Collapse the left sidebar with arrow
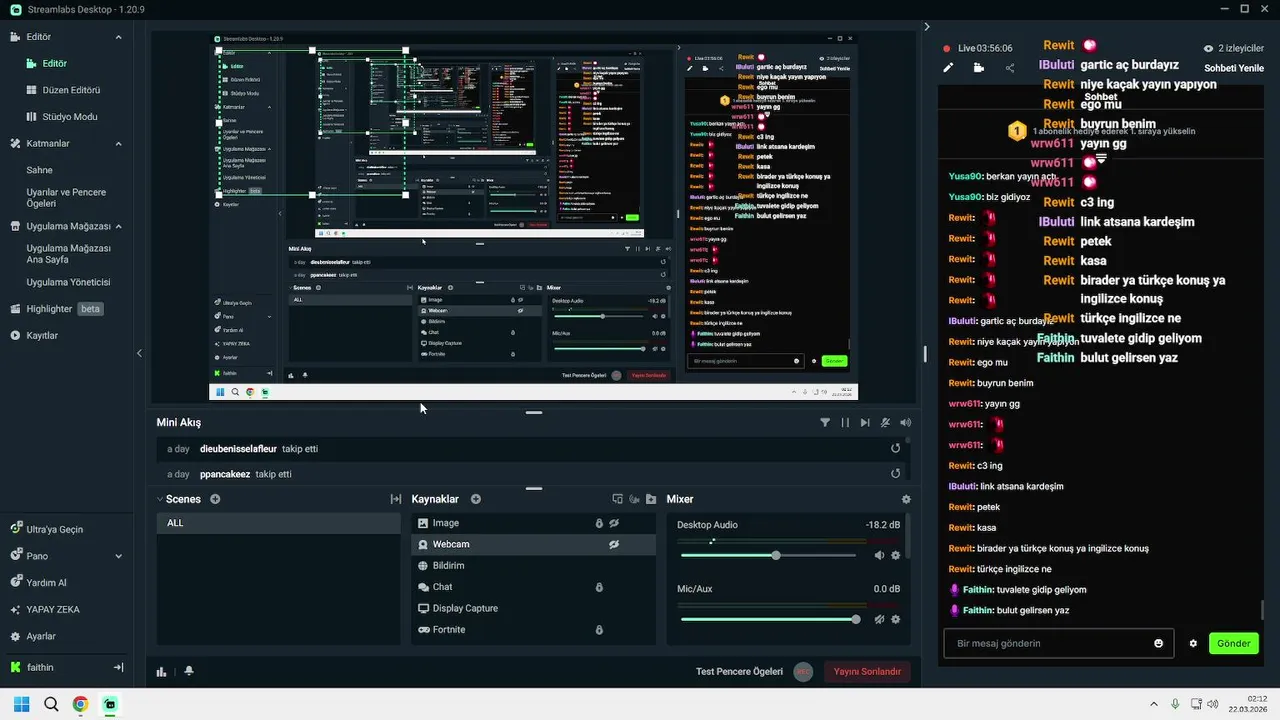1280x720 pixels. [139, 353]
